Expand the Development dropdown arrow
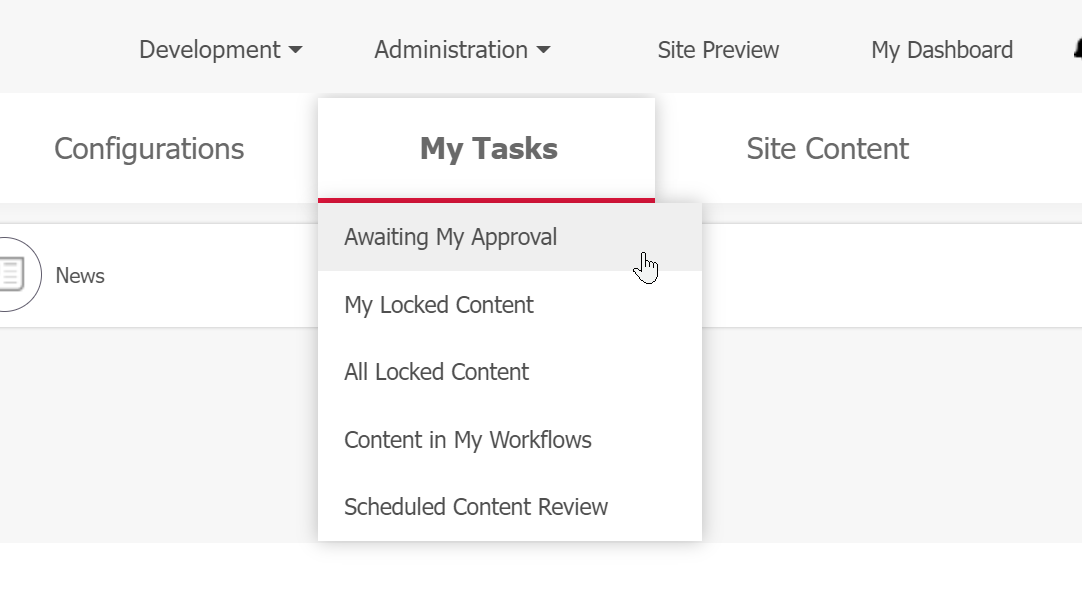The image size is (1082, 592). click(296, 50)
